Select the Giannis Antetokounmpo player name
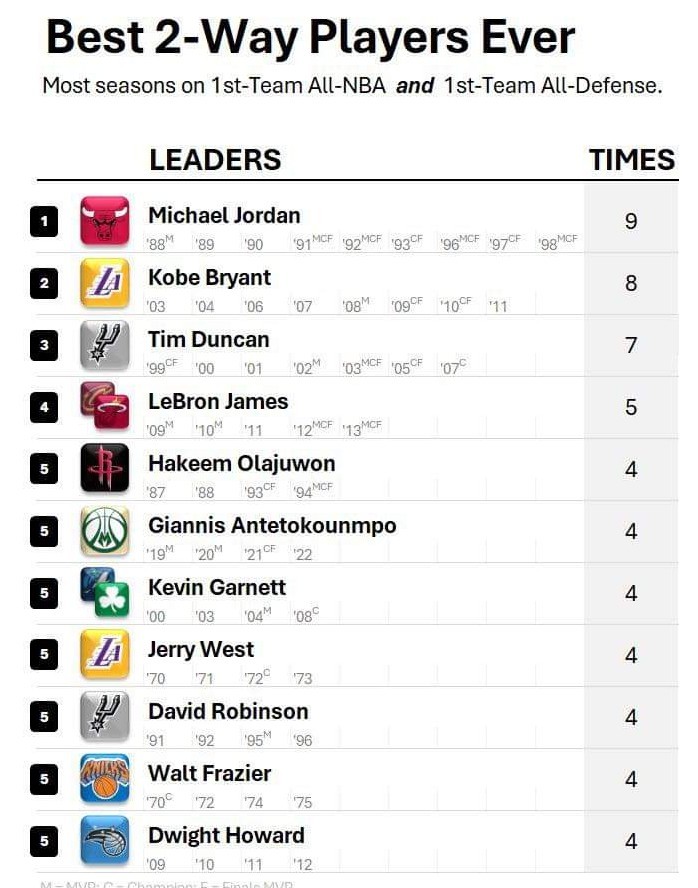The width and height of the screenshot is (698, 888). pyautogui.click(x=272, y=525)
